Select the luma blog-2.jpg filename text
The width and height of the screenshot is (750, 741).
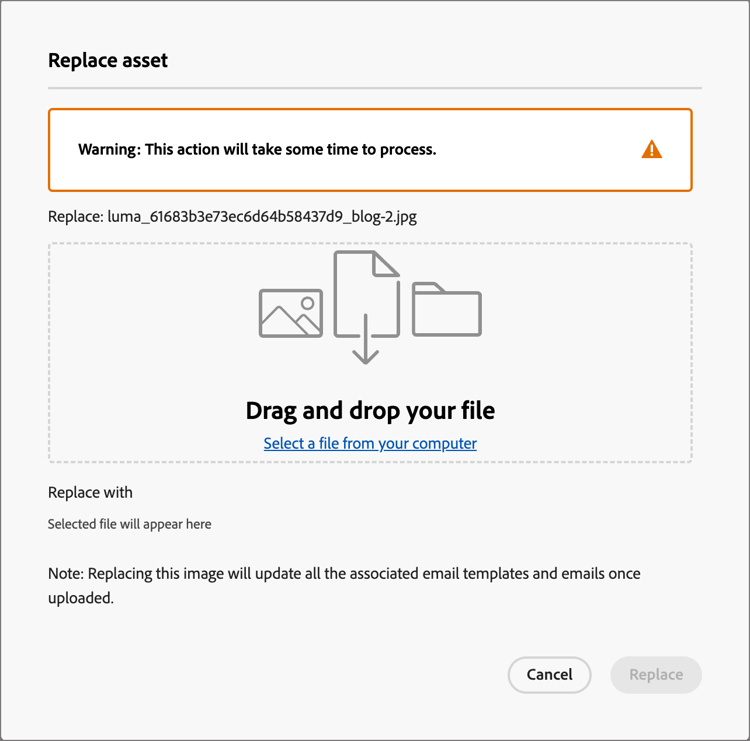click(x=262, y=217)
